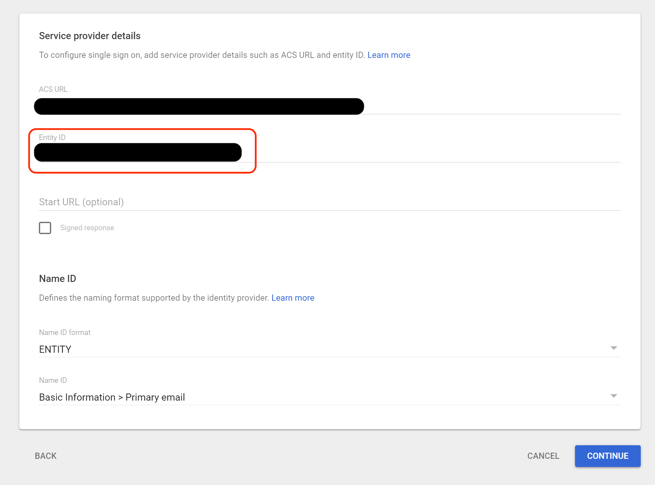This screenshot has width=655, height=485.
Task: Click the Service provider details heading
Action: 90,36
